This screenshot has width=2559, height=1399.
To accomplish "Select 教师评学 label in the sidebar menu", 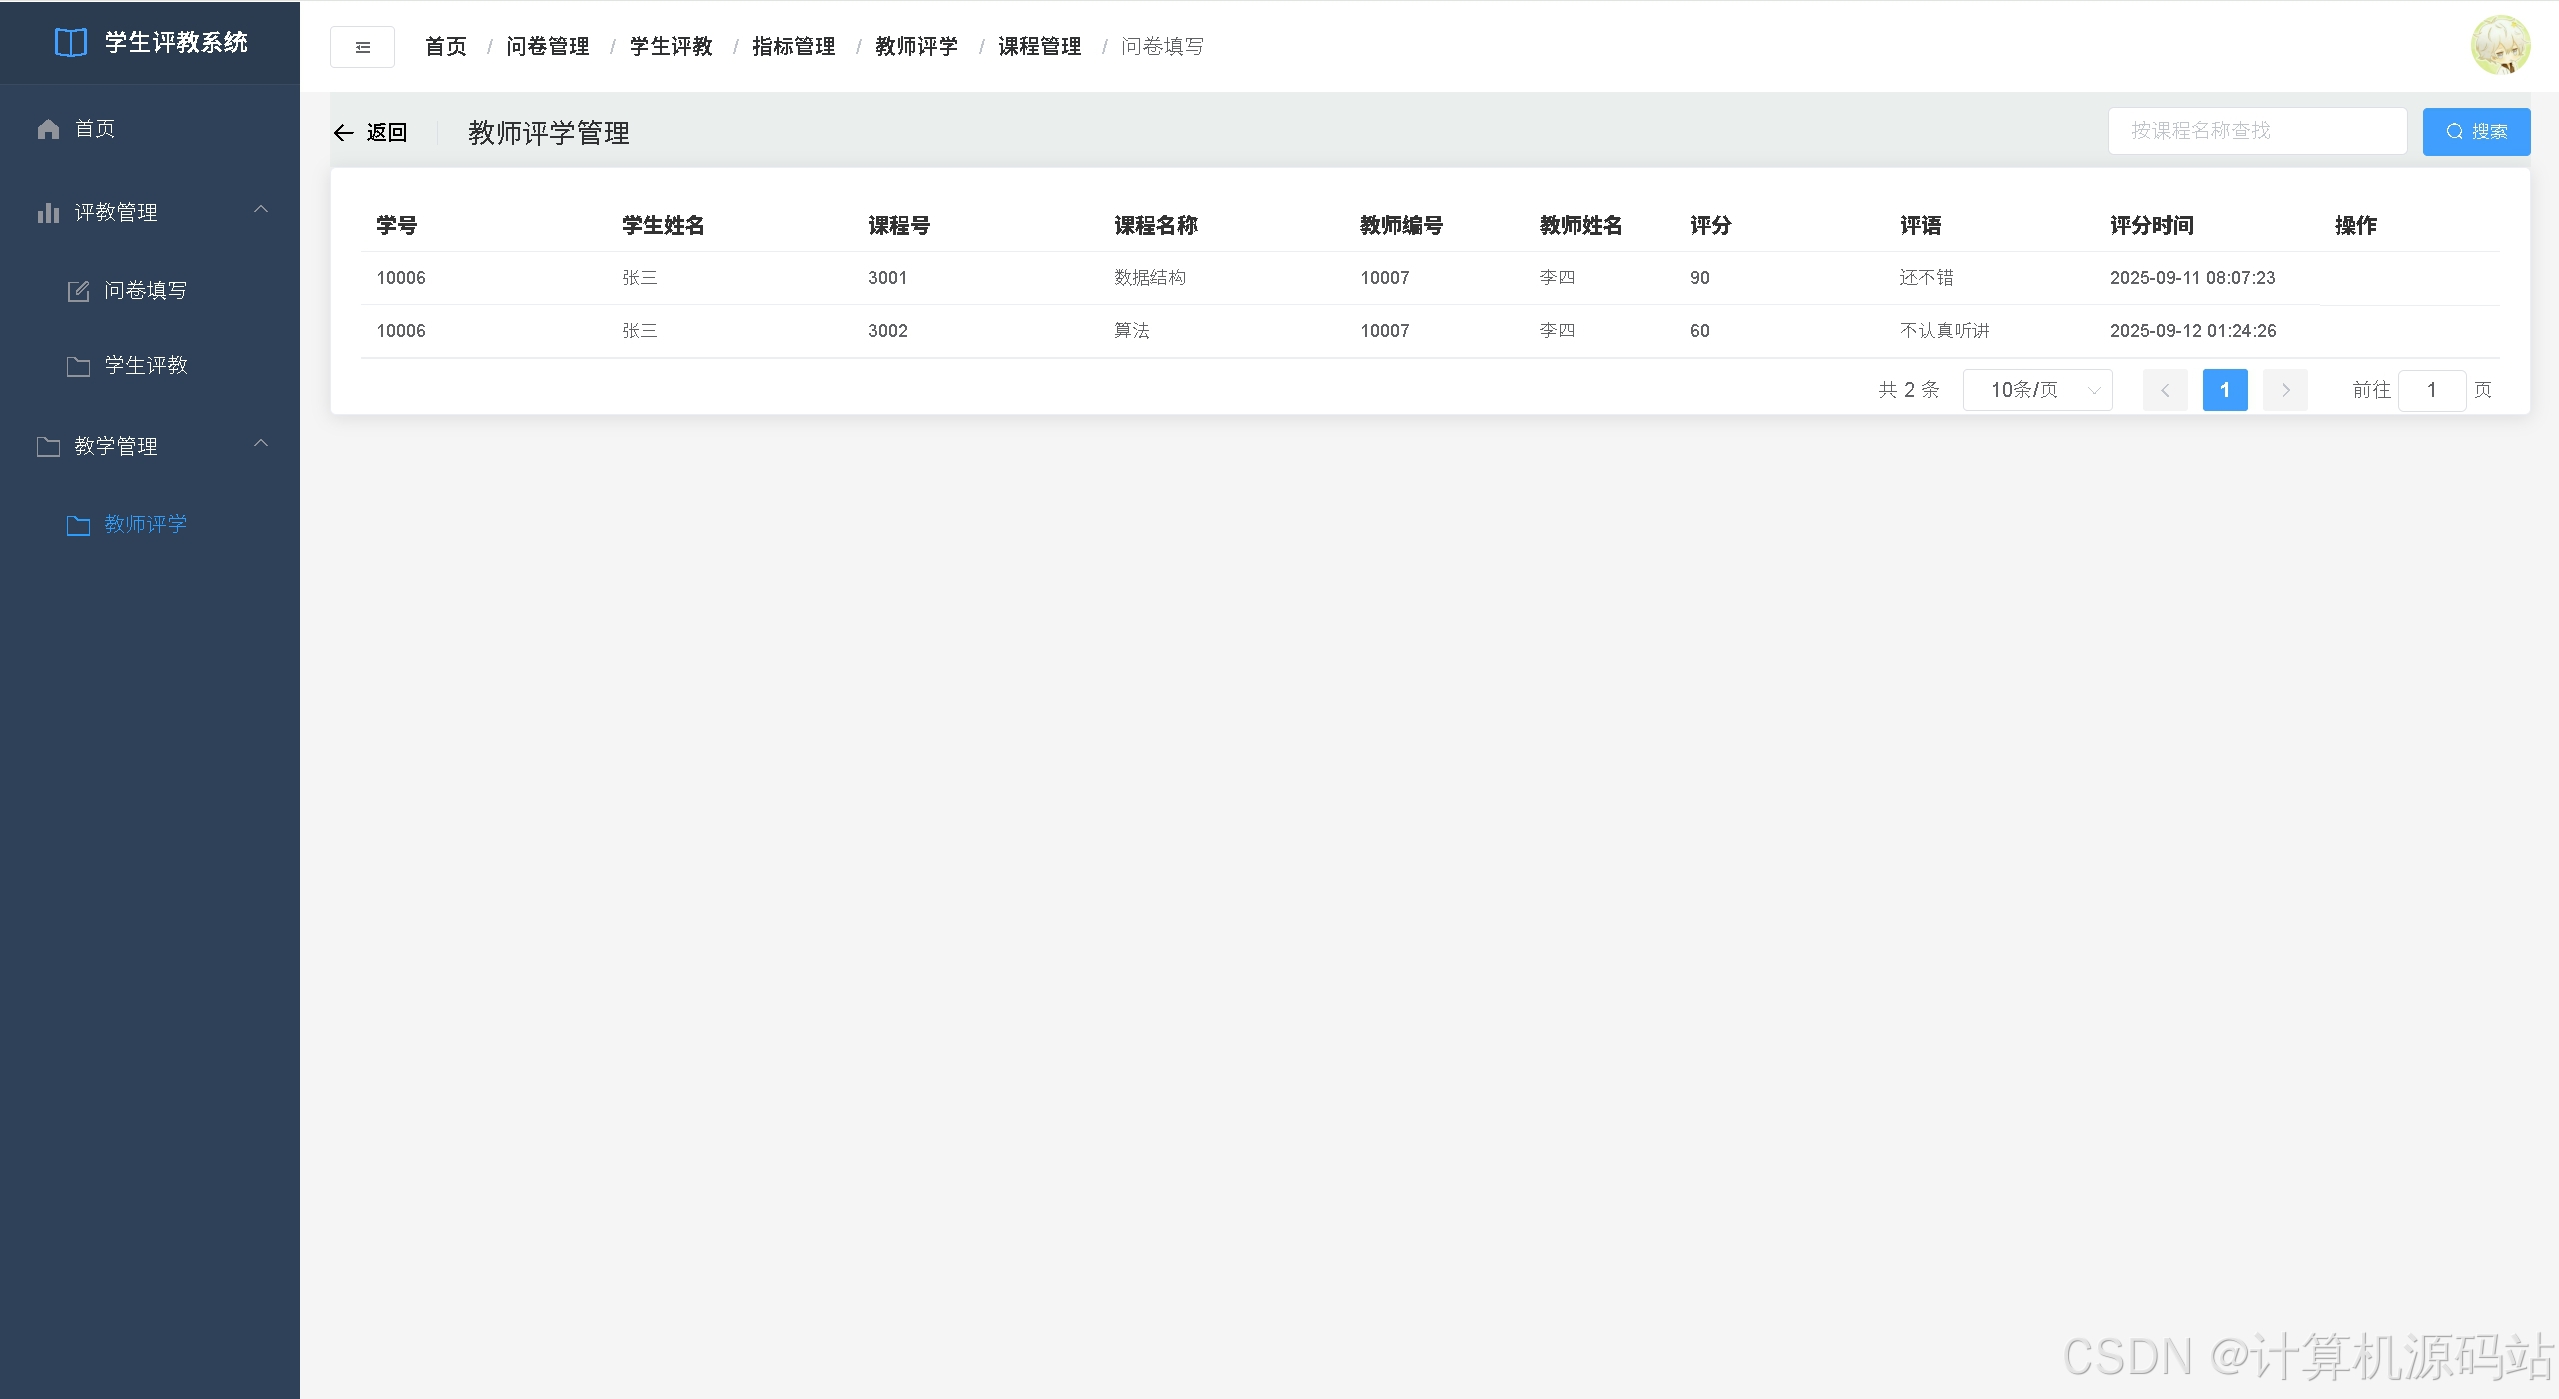I will click(146, 525).
